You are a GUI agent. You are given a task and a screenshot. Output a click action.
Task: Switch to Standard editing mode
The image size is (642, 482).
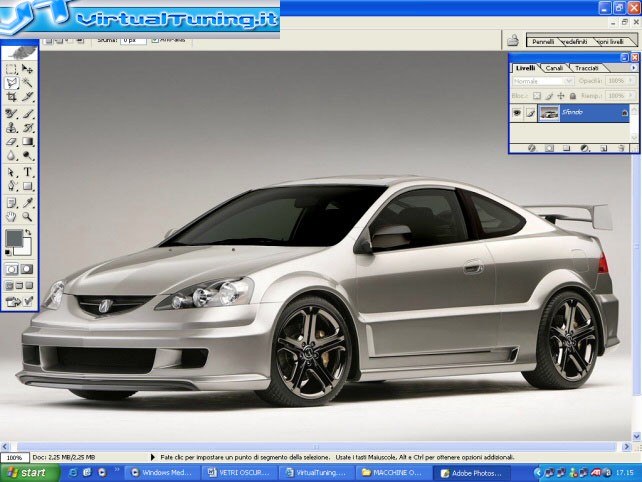point(11,269)
